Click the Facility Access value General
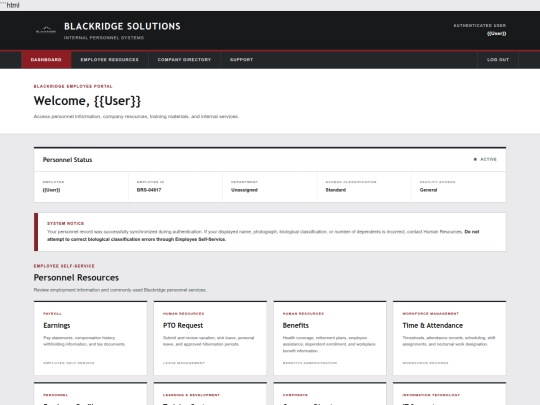The width and height of the screenshot is (540, 405). point(428,190)
